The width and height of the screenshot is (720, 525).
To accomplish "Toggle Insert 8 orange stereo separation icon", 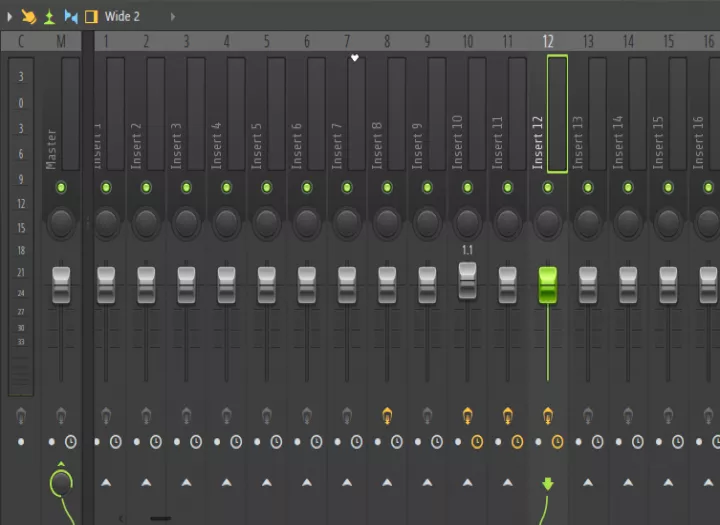I will 387,416.
